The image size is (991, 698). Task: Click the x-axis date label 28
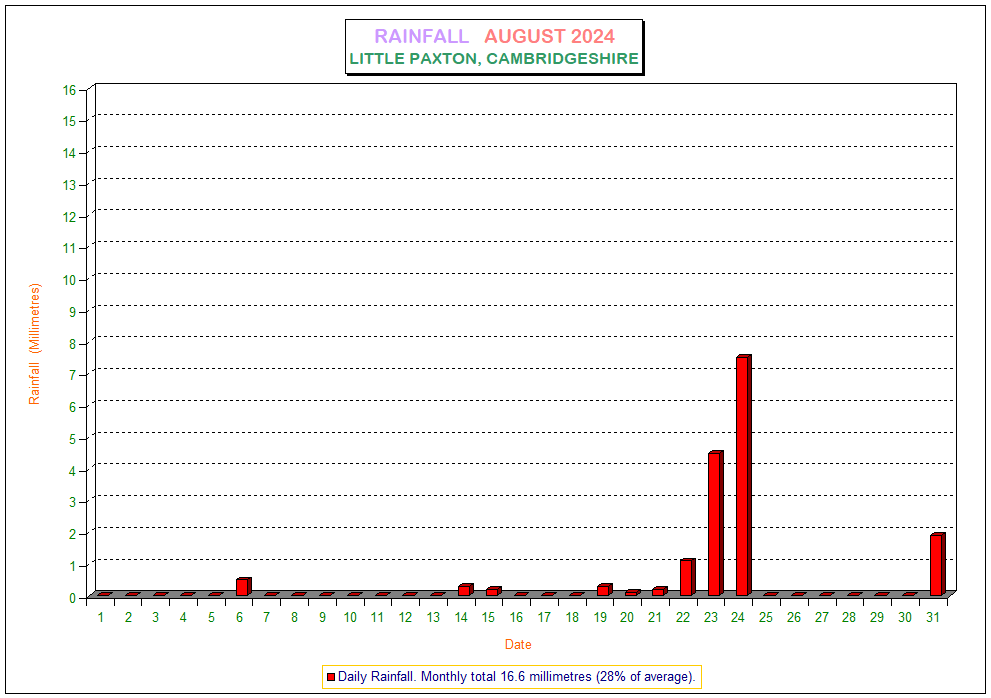849,617
